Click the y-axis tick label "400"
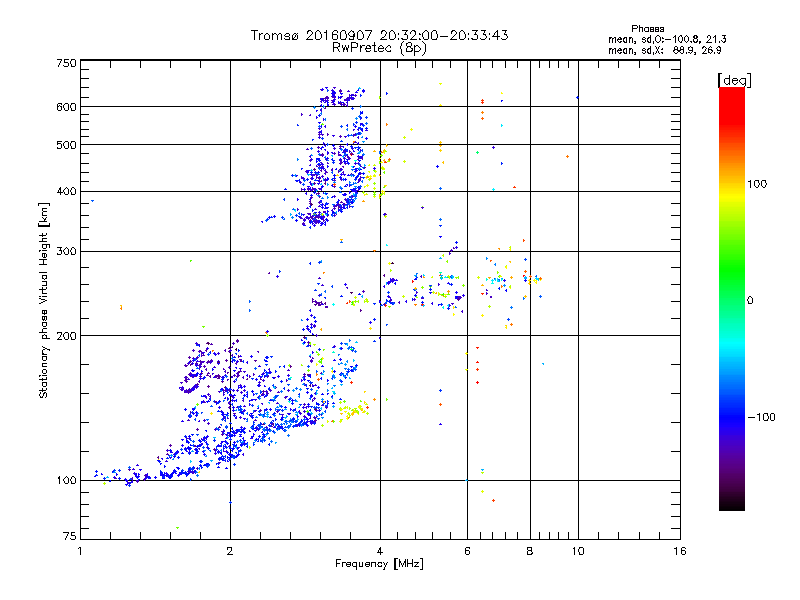Viewport: 800px width, 600px height. [67, 191]
